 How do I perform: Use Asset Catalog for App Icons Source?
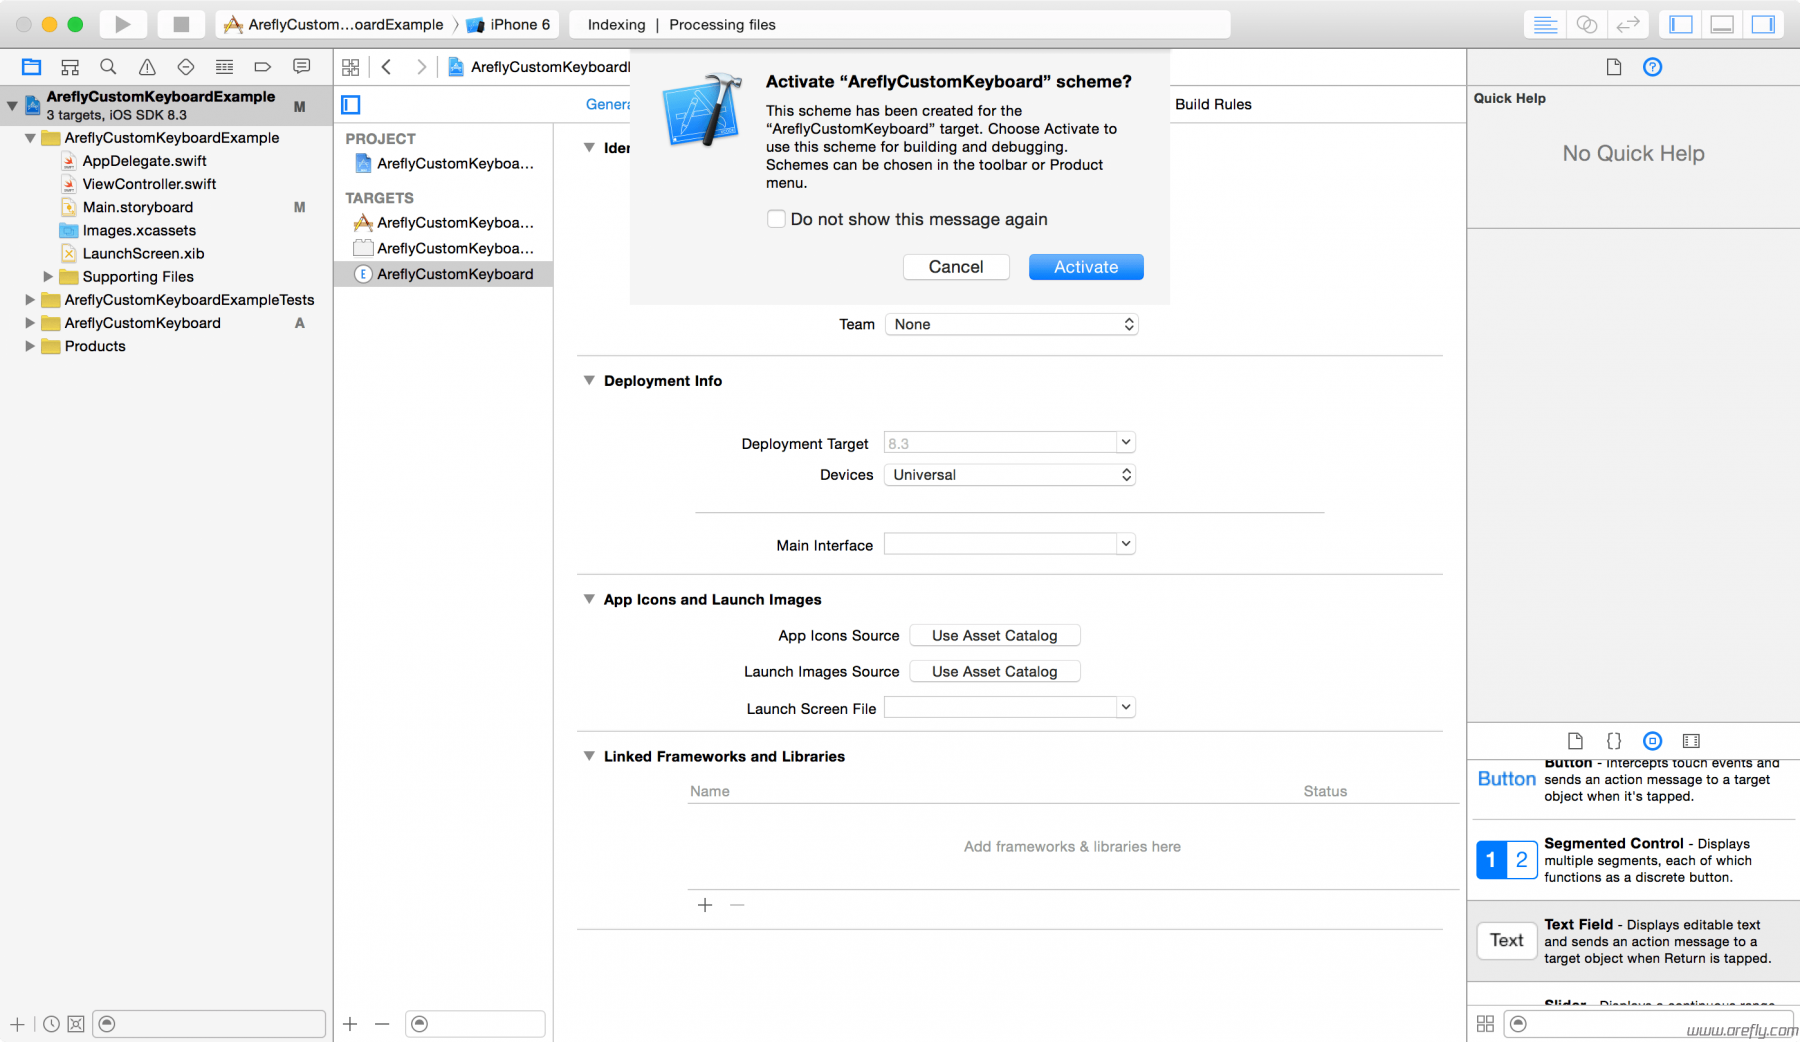coord(995,635)
